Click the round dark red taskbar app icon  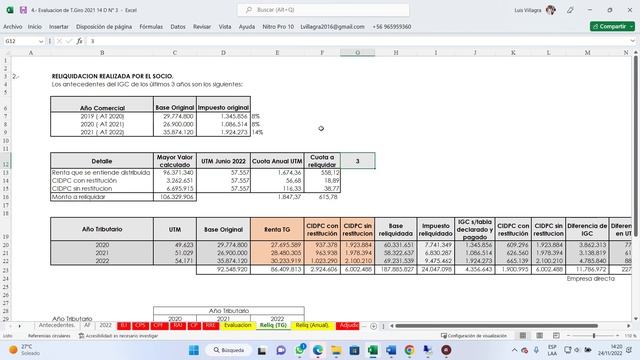tap(446, 350)
